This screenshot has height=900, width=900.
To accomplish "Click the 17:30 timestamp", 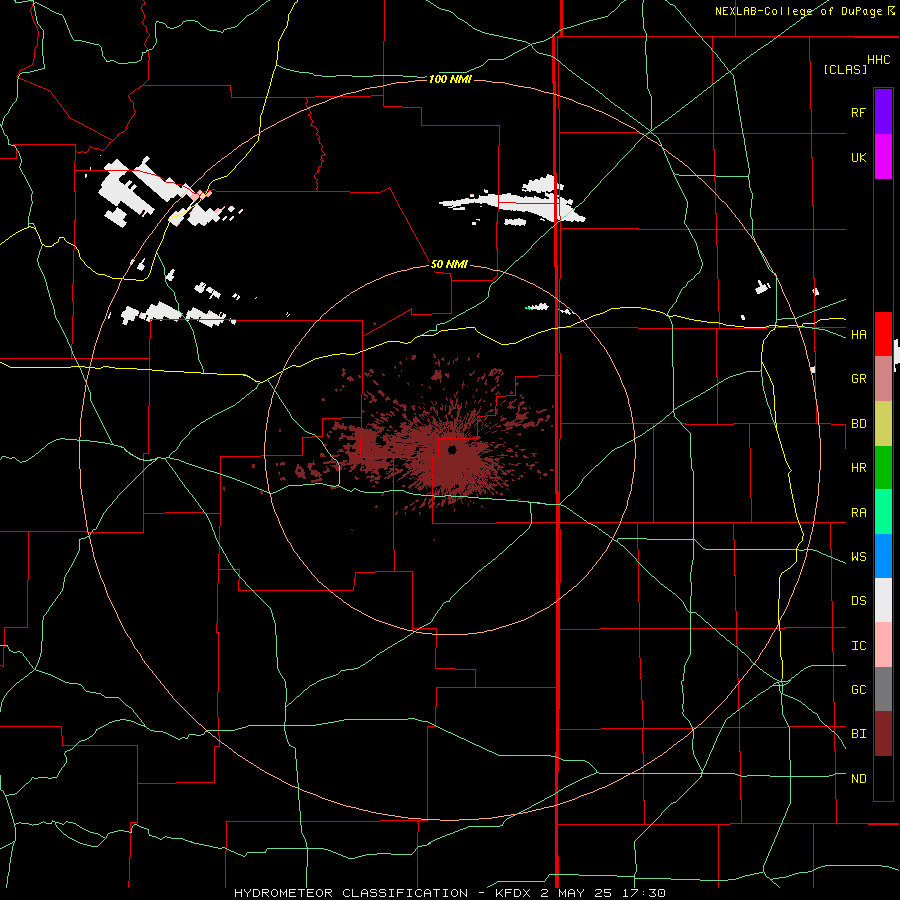I will point(643,893).
